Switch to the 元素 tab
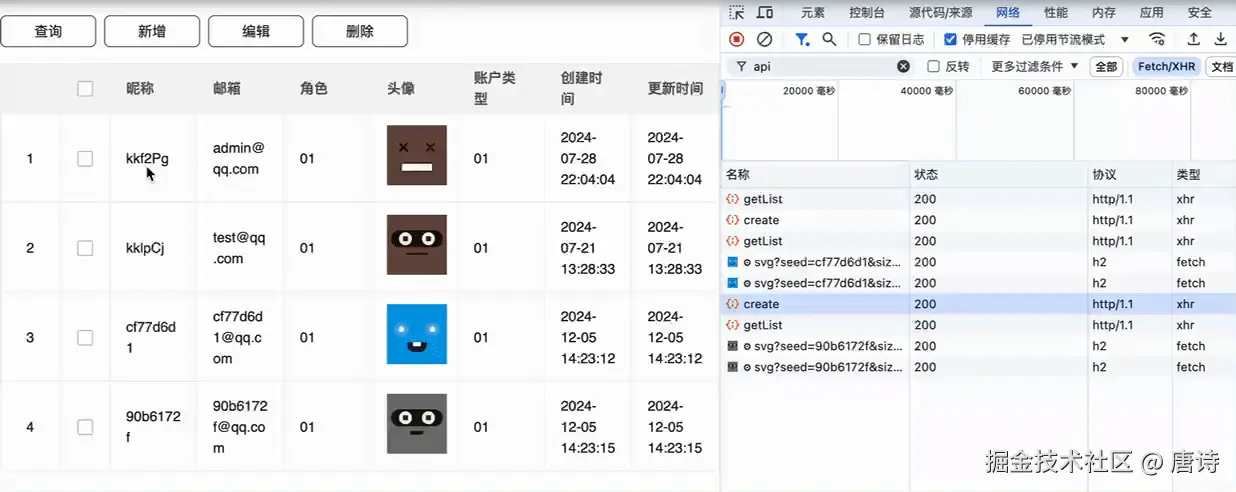The width and height of the screenshot is (1236, 492). 813,13
